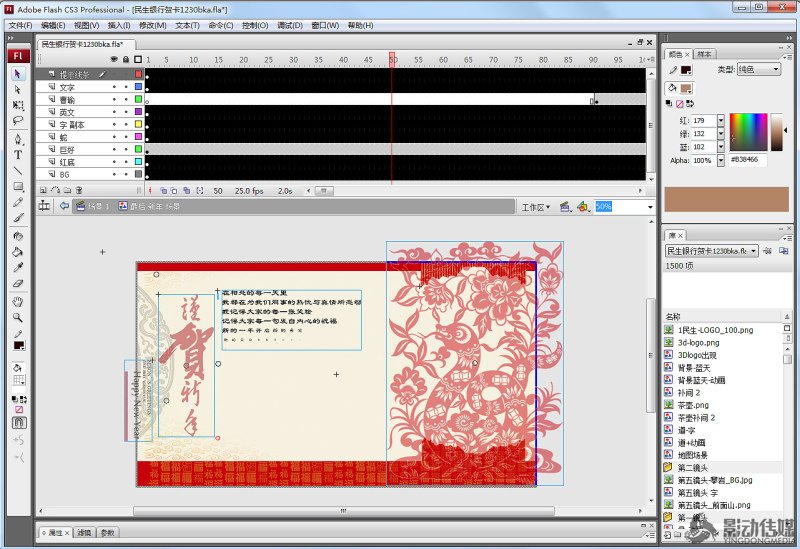The width and height of the screenshot is (800, 549).
Task: Select the Hand tool
Action: tap(18, 301)
